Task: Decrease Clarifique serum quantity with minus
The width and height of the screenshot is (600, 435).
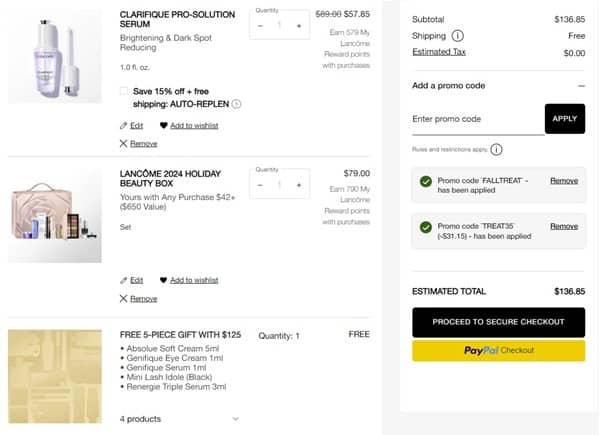Action: [x=260, y=25]
